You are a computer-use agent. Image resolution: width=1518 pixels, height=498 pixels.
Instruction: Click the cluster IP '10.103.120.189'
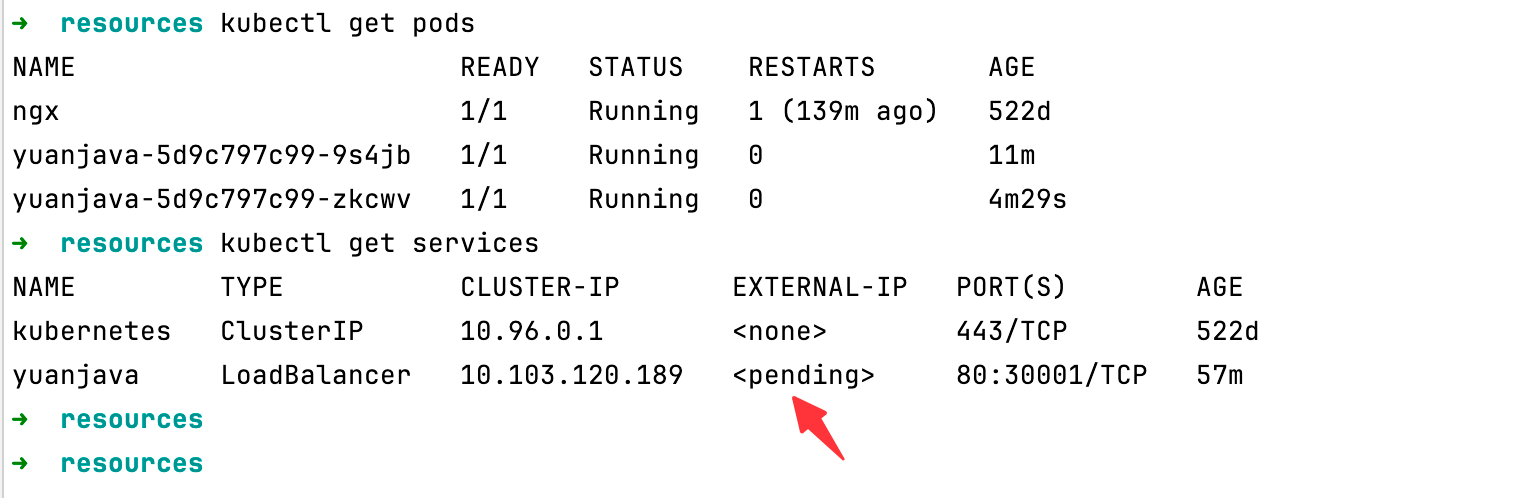[x=572, y=376]
